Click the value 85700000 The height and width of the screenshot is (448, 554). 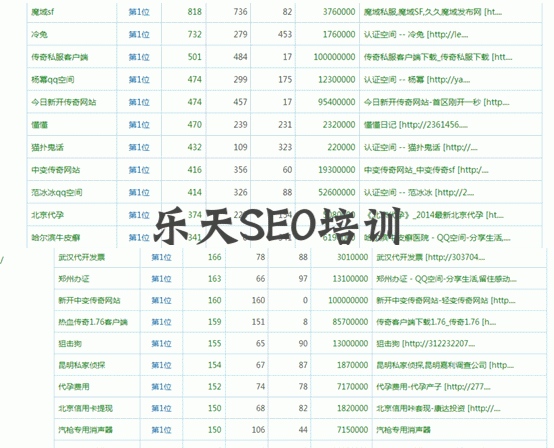pos(350,322)
